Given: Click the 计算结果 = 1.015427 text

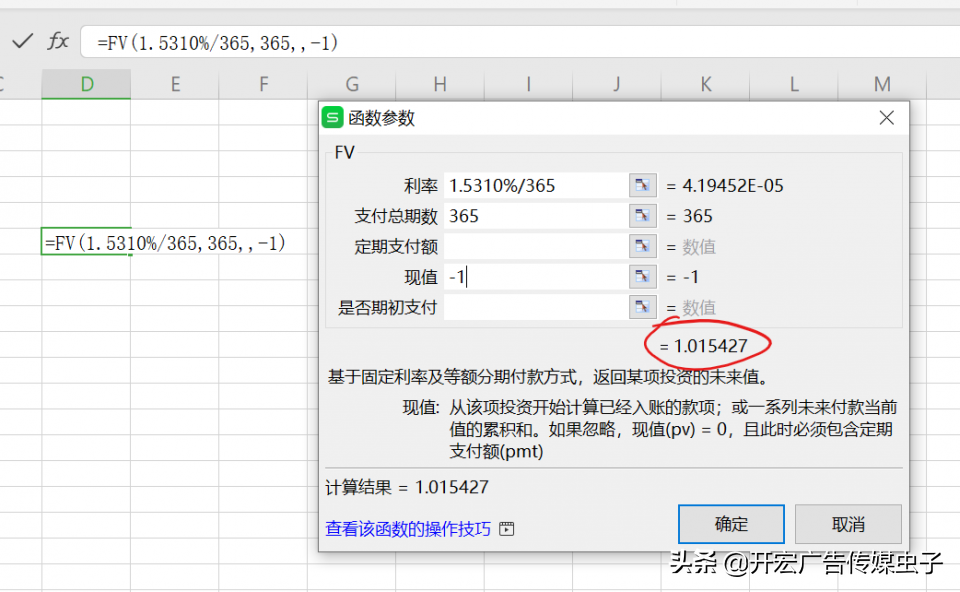Looking at the screenshot, I should pyautogui.click(x=407, y=487).
